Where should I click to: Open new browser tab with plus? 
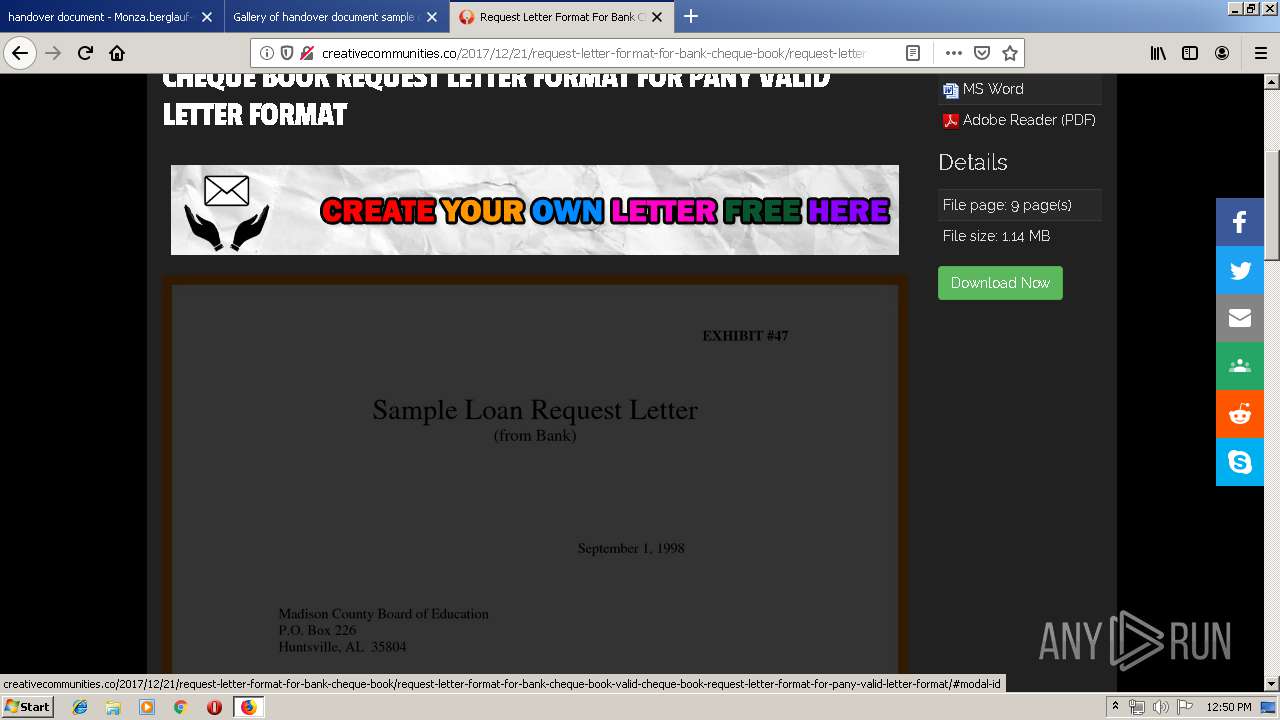690,16
